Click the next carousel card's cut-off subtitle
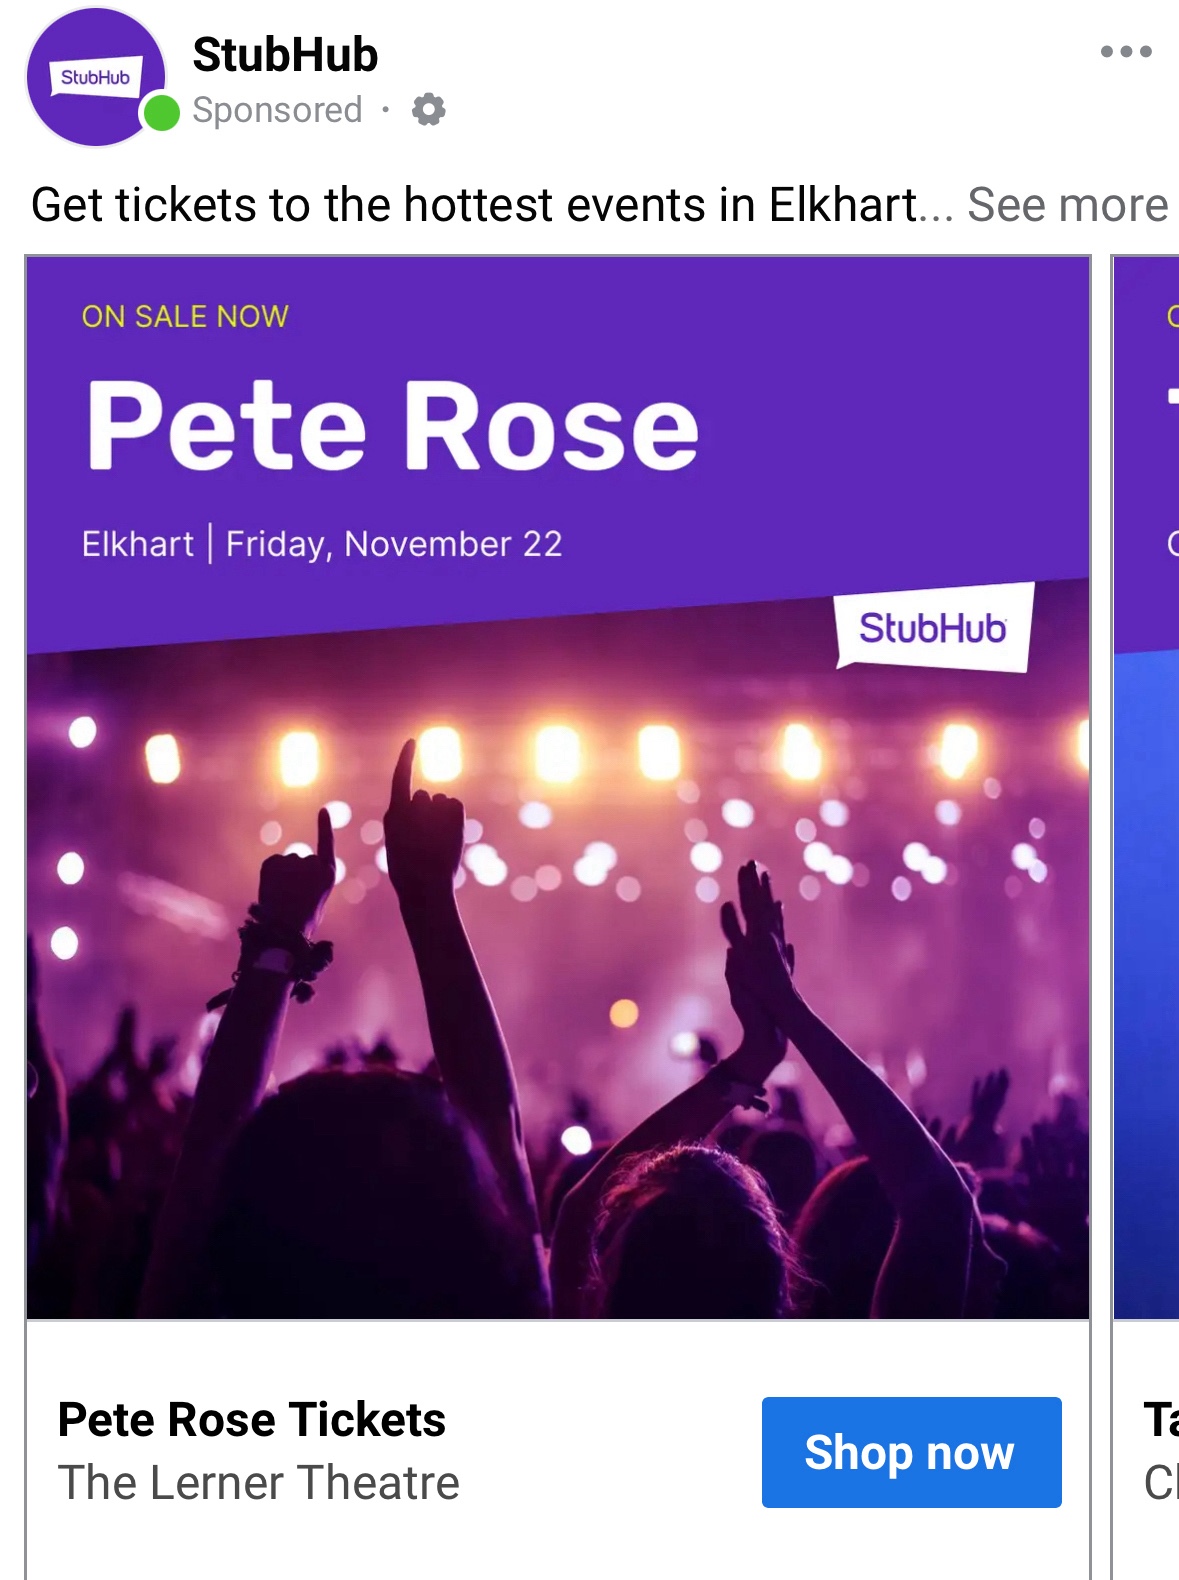Viewport: 1179px width, 1580px height. (1160, 1482)
